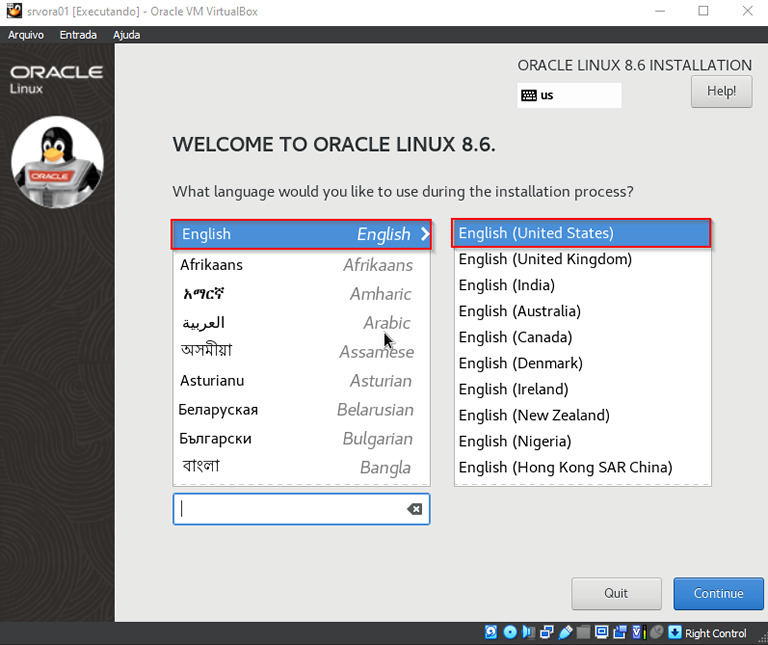Image resolution: width=768 pixels, height=645 pixels.
Task: Click the mouse integration status icon
Action: [x=656, y=632]
